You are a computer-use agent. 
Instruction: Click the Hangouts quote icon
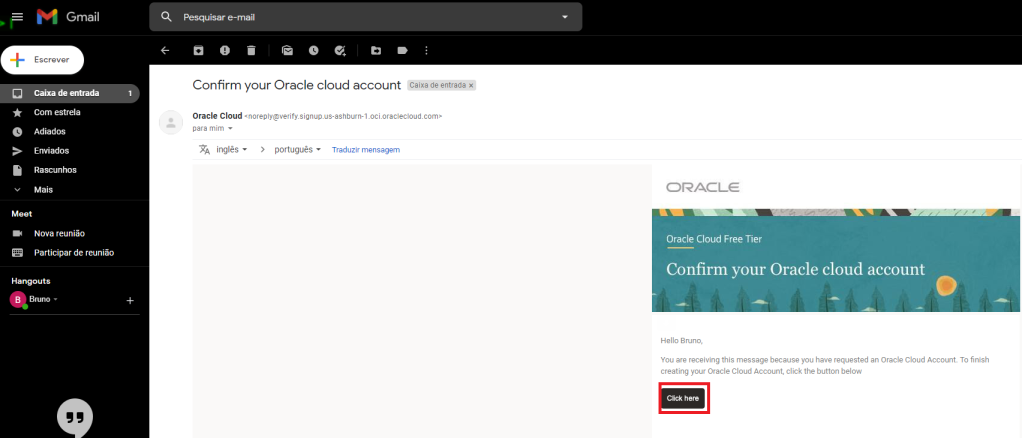tap(75, 417)
